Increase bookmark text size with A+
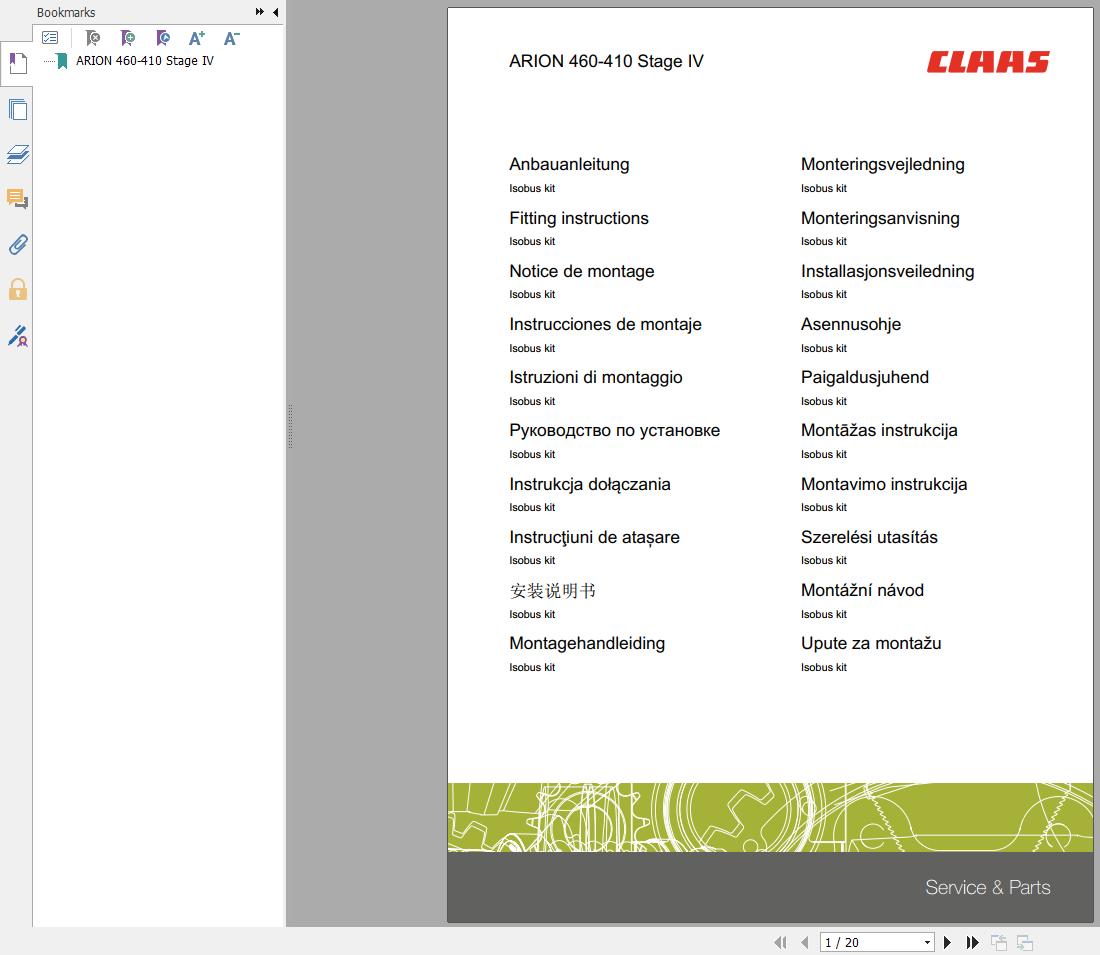This screenshot has height=955, width=1100. point(197,38)
